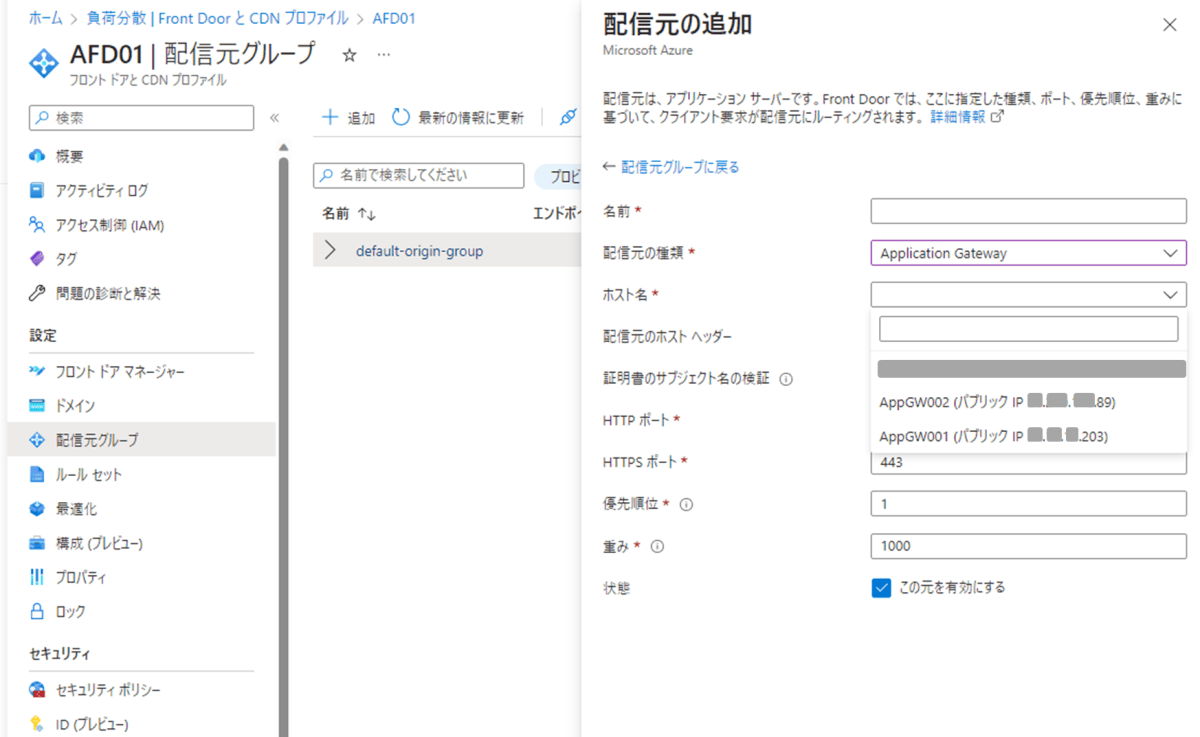The image size is (1200, 737).
Task: Click the sidebar 検索 box
Action: click(141, 118)
